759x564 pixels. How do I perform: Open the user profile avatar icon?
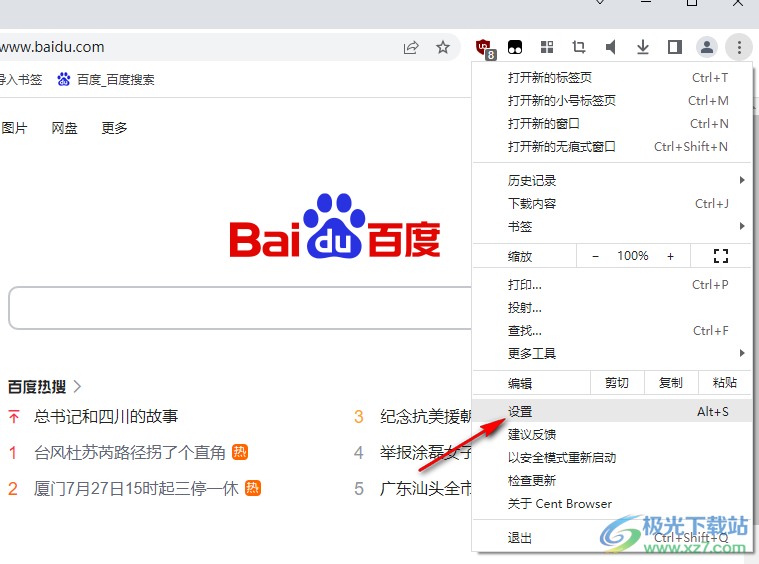tap(707, 47)
